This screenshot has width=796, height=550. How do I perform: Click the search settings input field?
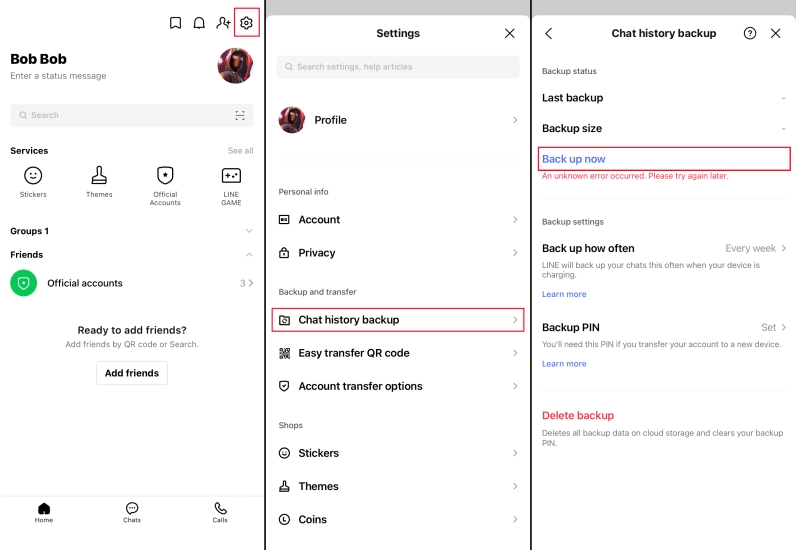tap(398, 67)
